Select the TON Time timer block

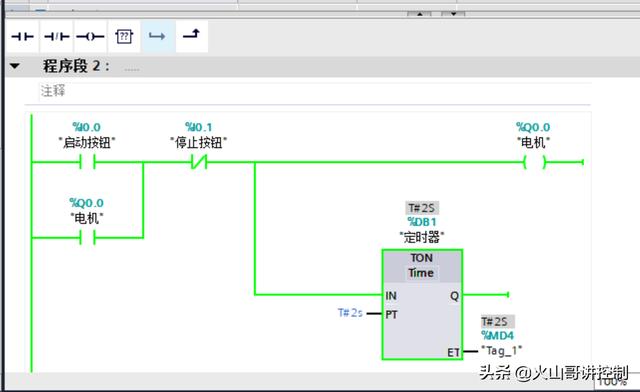[422, 304]
